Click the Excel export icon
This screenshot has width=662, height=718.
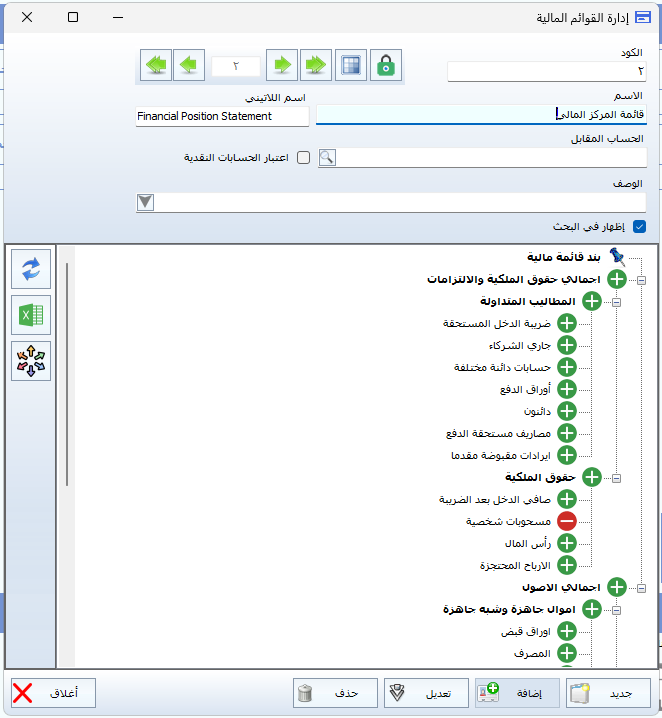pos(30,315)
